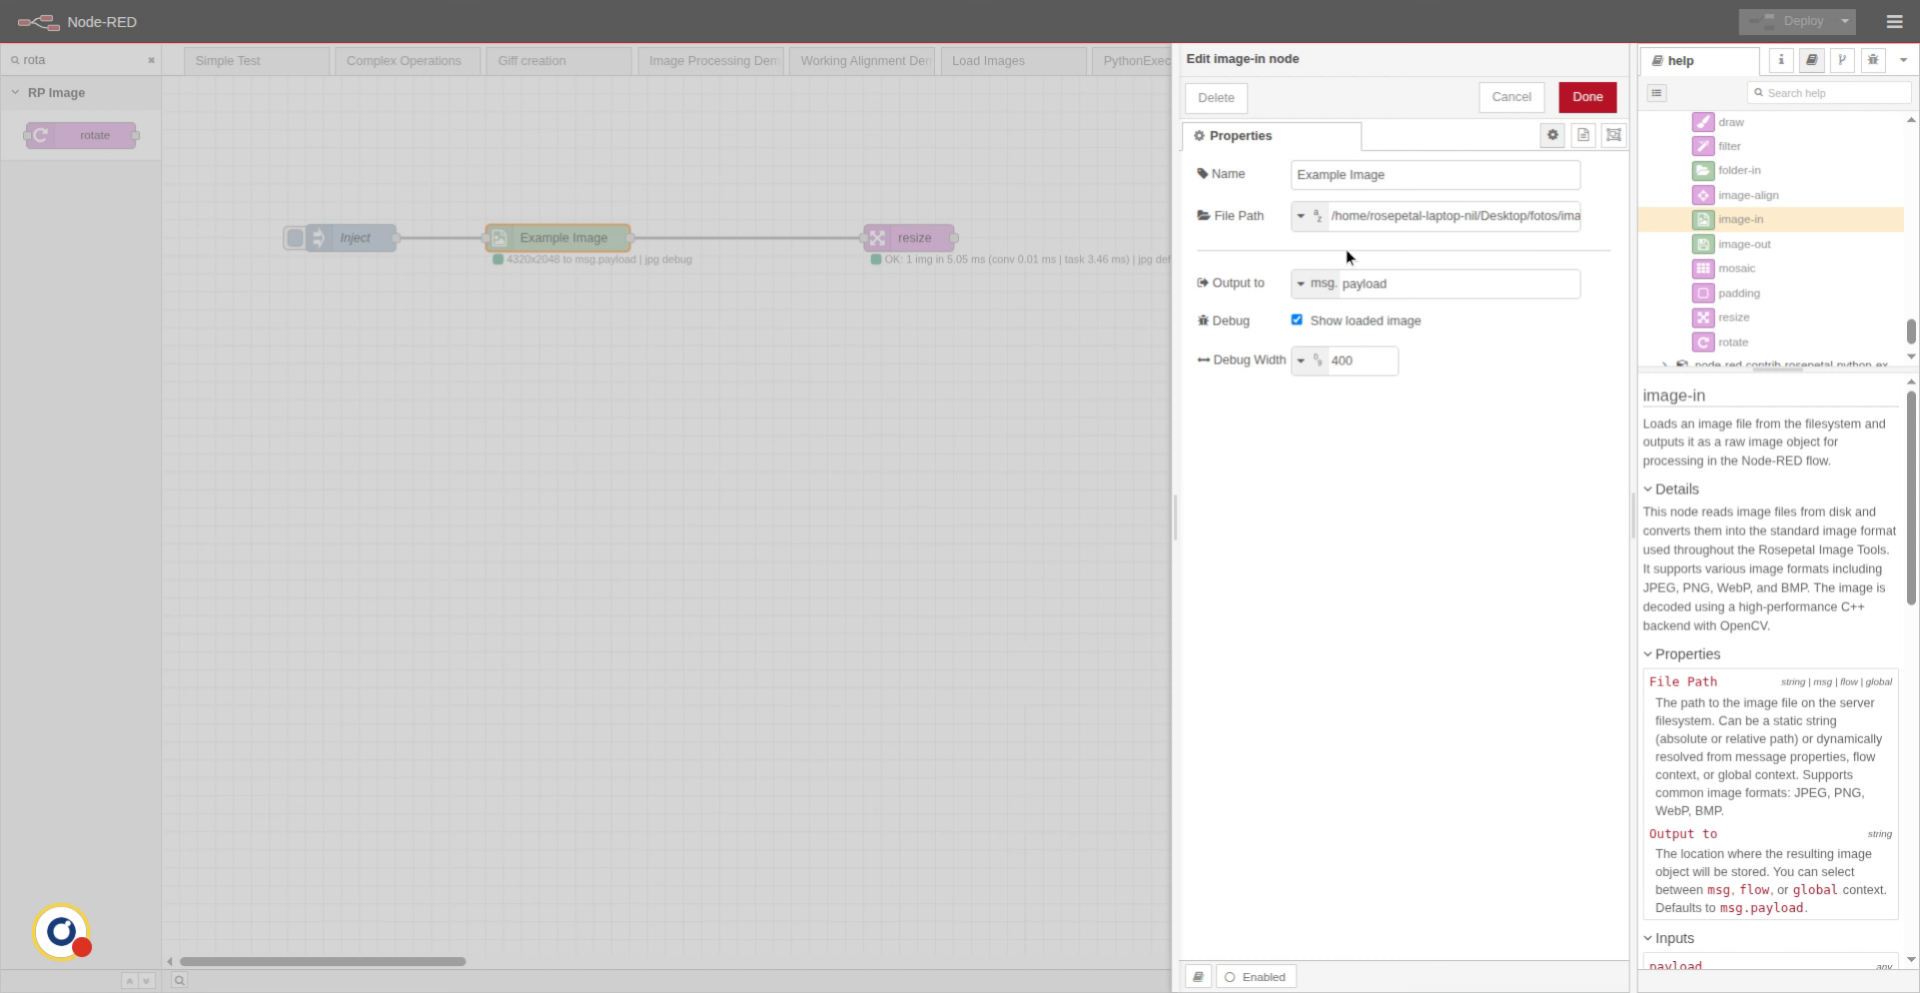Open the mosaic node help entry

coord(1738,268)
